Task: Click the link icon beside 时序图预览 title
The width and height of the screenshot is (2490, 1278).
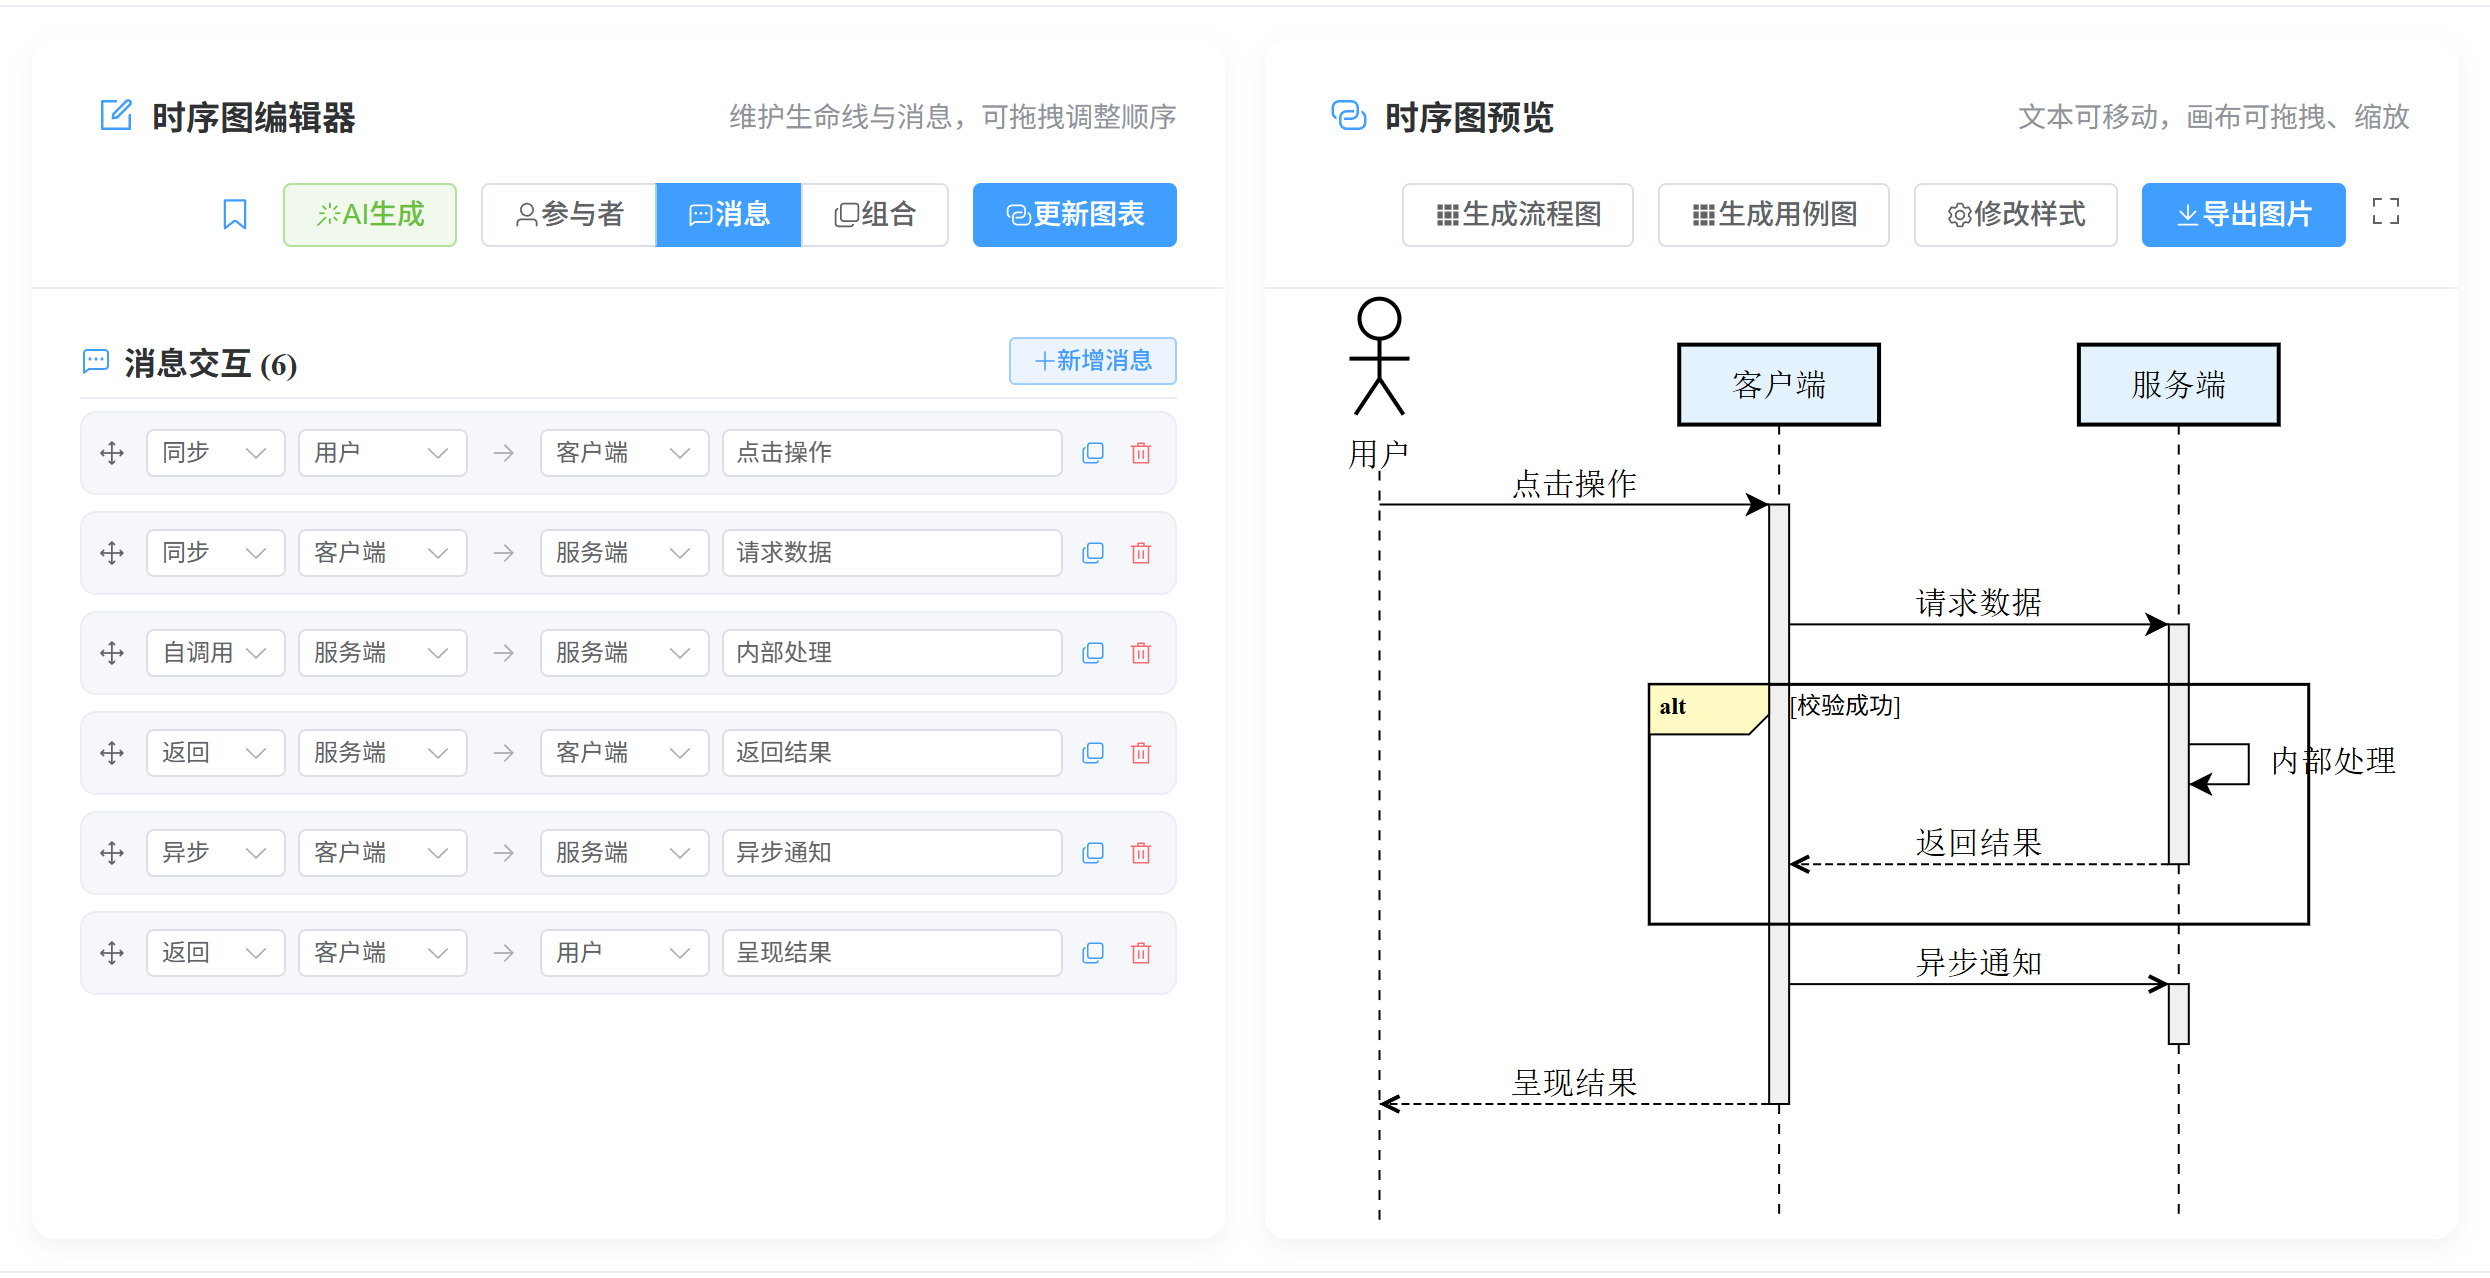Action: 1349,115
